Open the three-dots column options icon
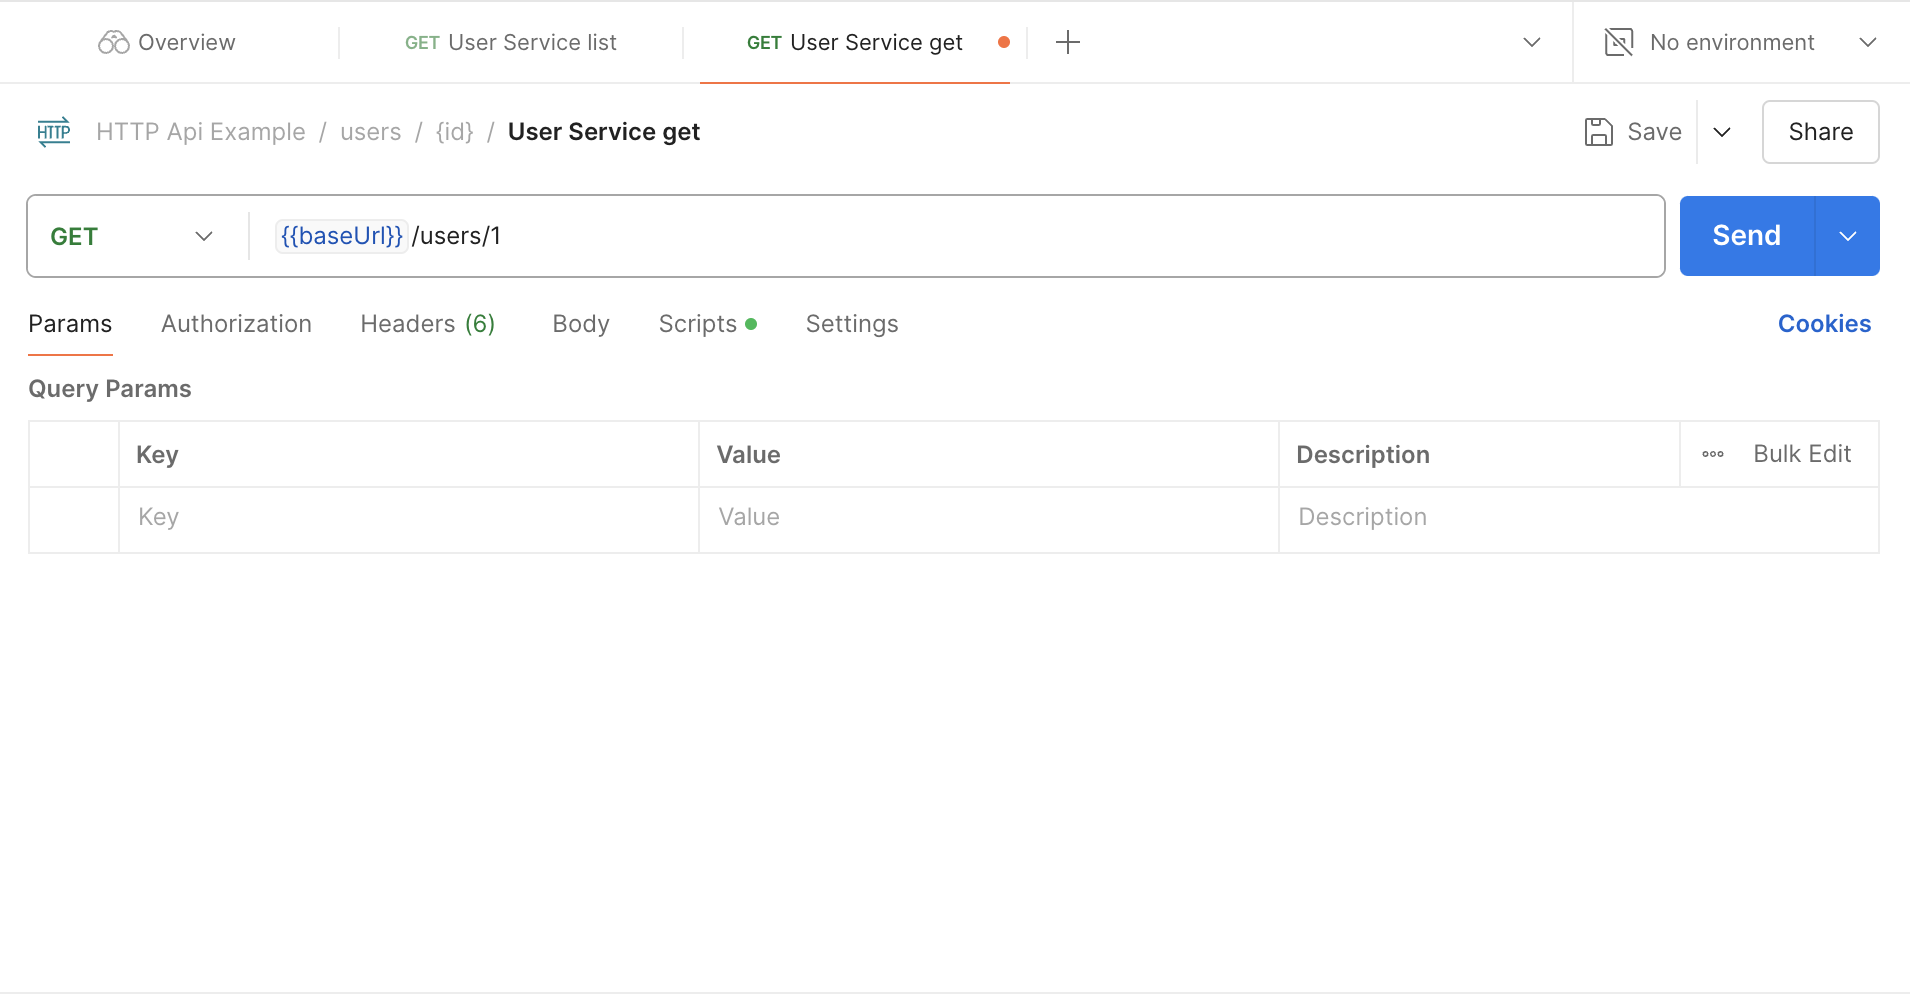 [x=1712, y=454]
